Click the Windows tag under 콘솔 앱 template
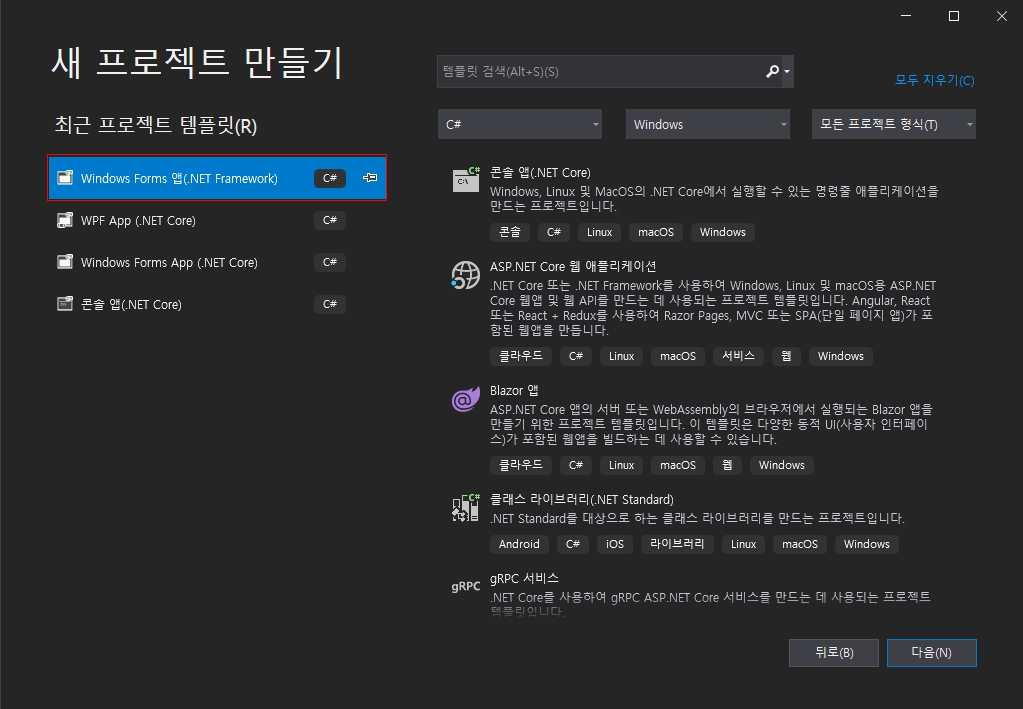This screenshot has width=1023, height=709. tap(722, 232)
